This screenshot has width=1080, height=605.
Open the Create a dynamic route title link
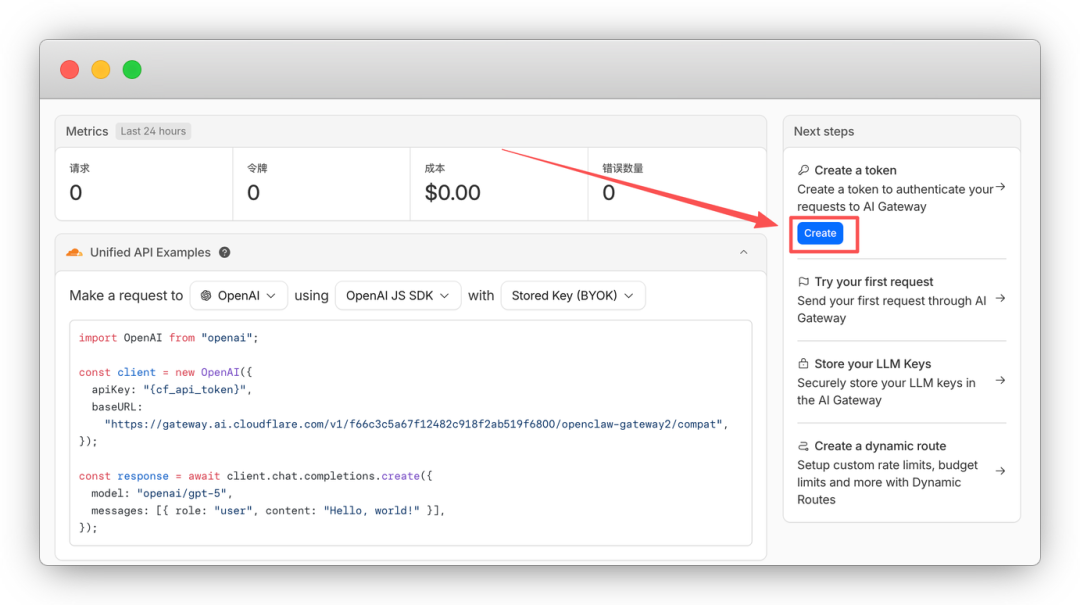879,446
